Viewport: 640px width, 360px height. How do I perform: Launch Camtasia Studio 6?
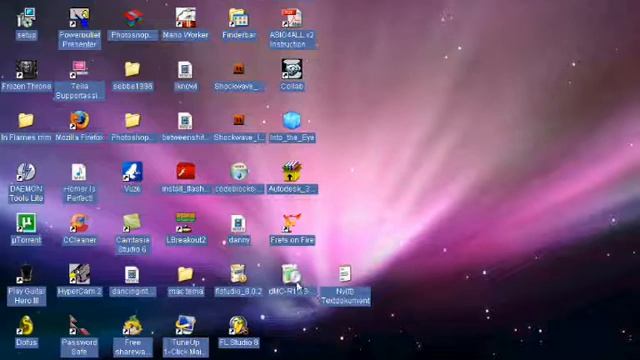tap(133, 223)
